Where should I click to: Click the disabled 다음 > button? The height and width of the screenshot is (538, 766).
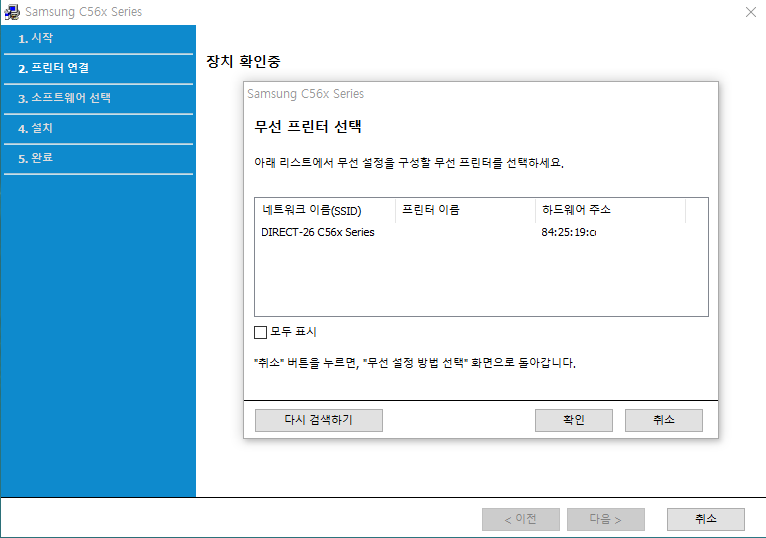[x=605, y=519]
